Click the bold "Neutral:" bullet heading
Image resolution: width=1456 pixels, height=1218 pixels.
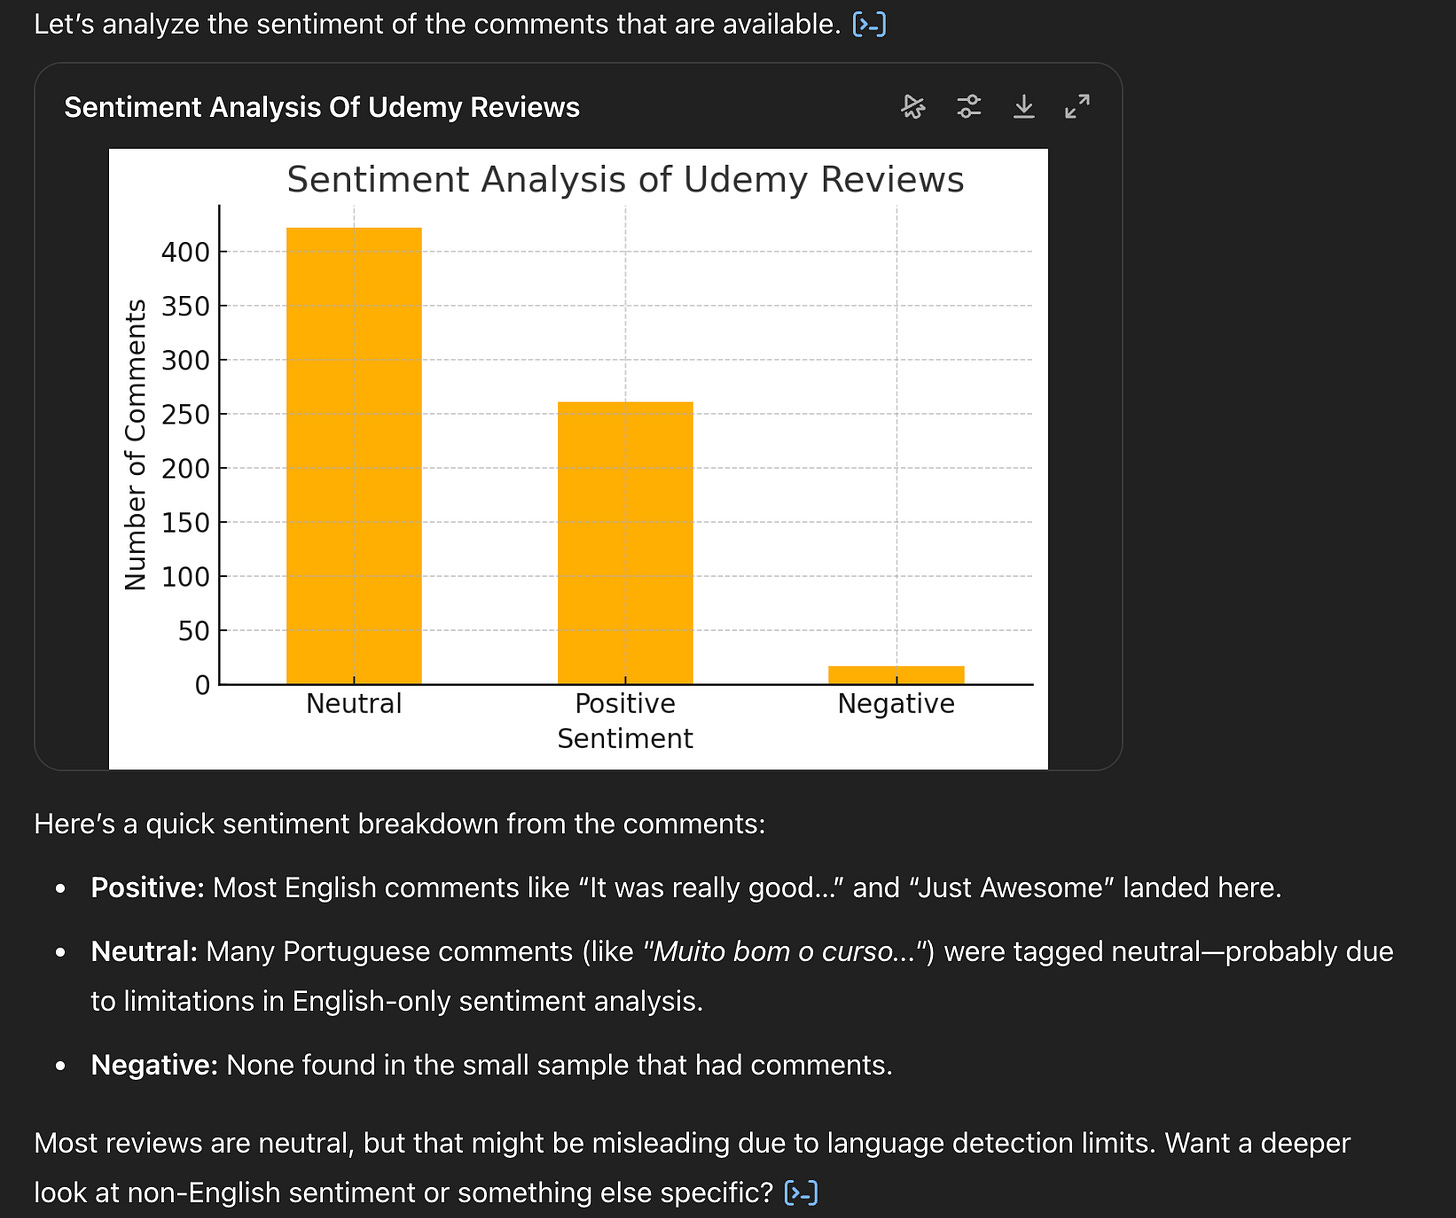click(144, 952)
